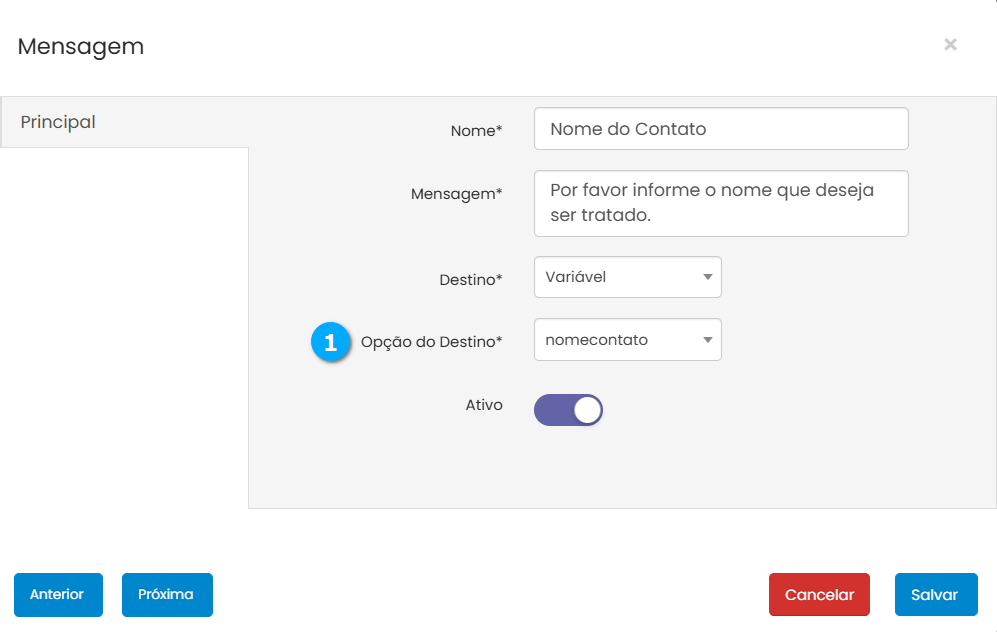Select the Principal tab
This screenshot has width=997, height=632.
(x=58, y=122)
